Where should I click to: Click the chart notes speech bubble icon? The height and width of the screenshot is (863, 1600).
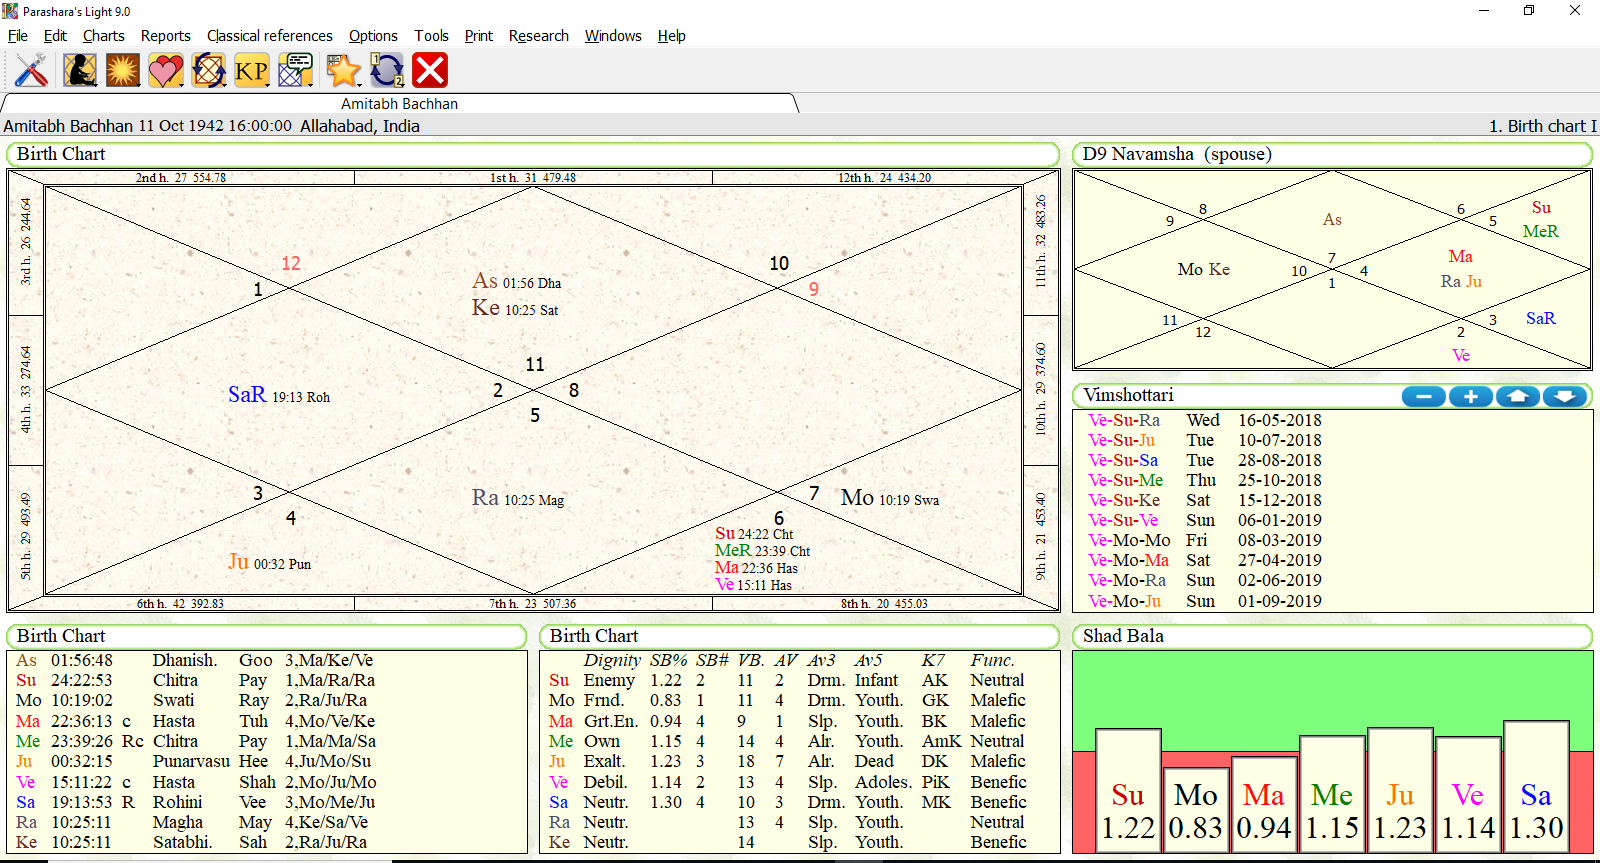click(295, 71)
